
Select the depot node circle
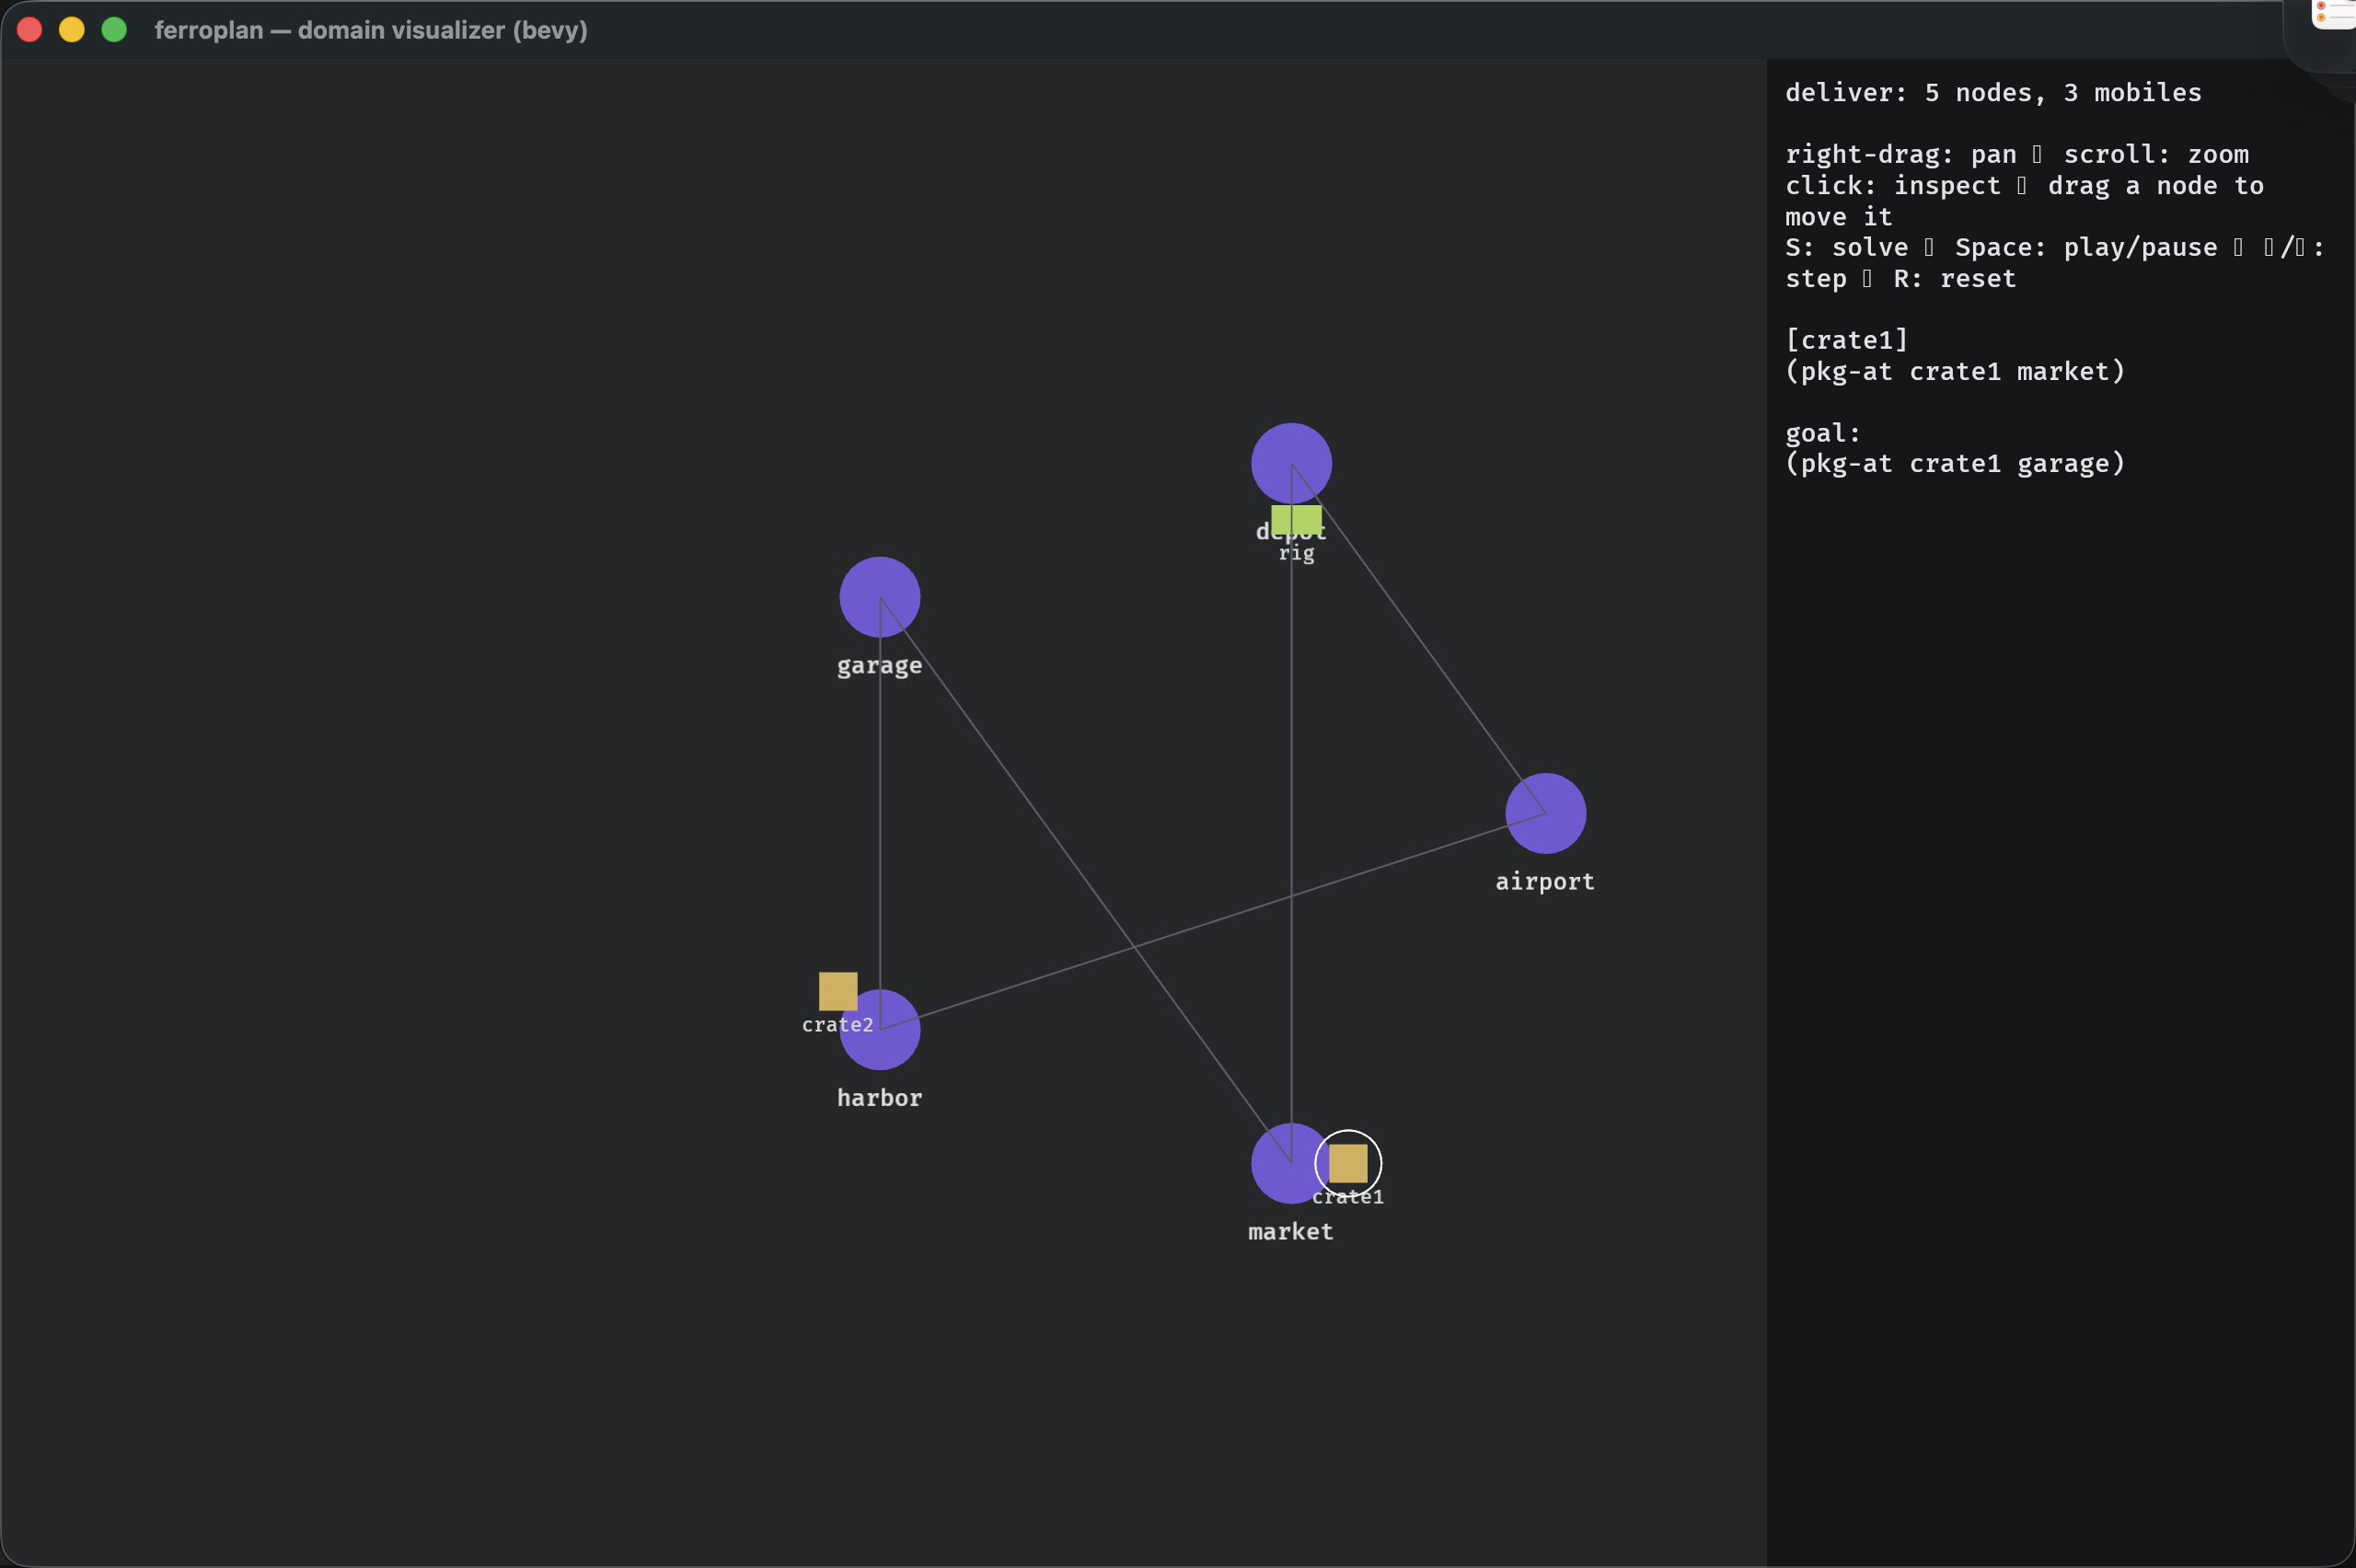pos(1291,463)
